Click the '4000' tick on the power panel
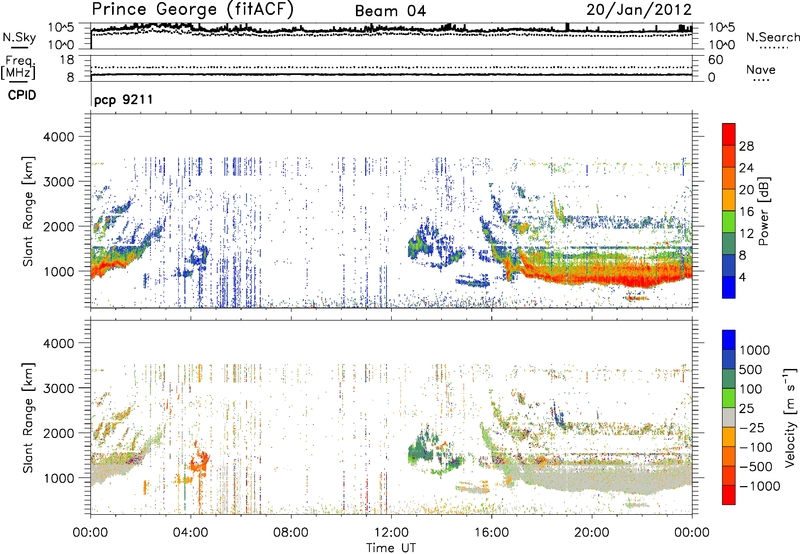800x554 pixels. tap(59, 137)
